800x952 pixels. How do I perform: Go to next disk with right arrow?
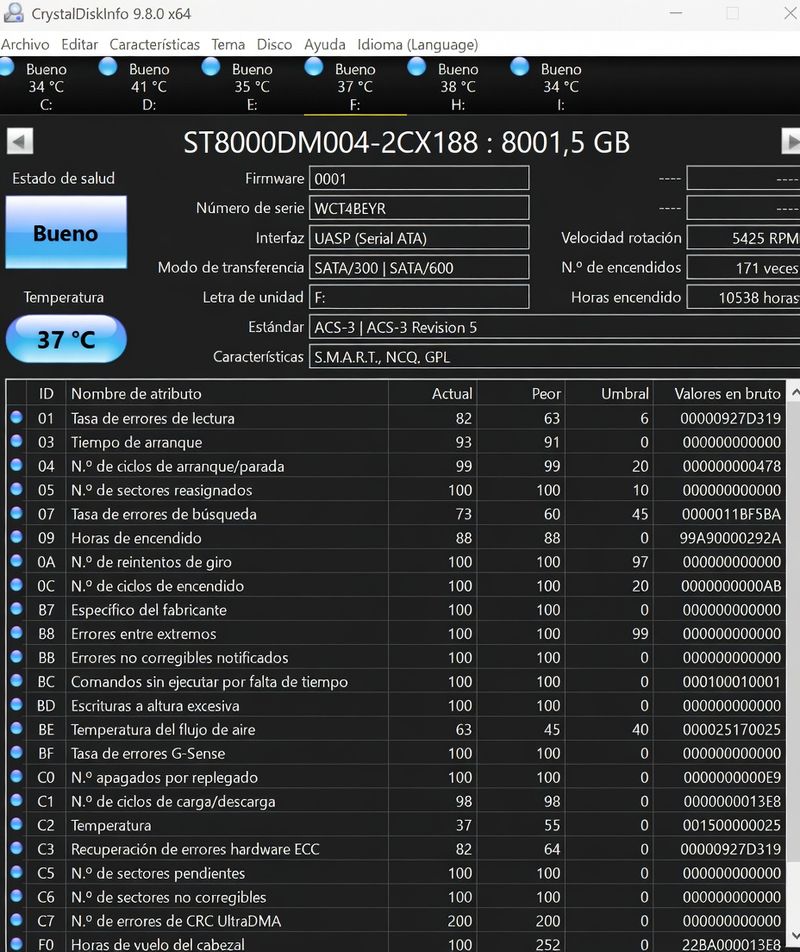pyautogui.click(x=790, y=141)
